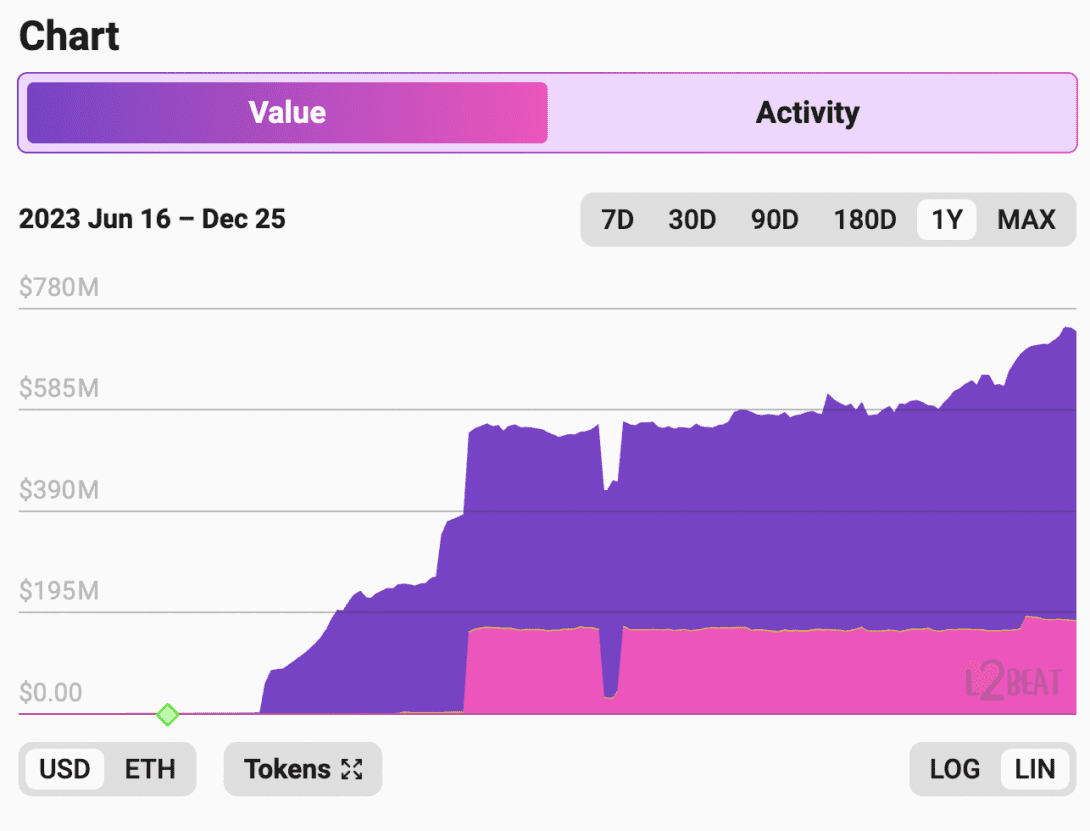Toggle currency to USD
Viewport: 1090px width, 831px height.
(x=65, y=769)
